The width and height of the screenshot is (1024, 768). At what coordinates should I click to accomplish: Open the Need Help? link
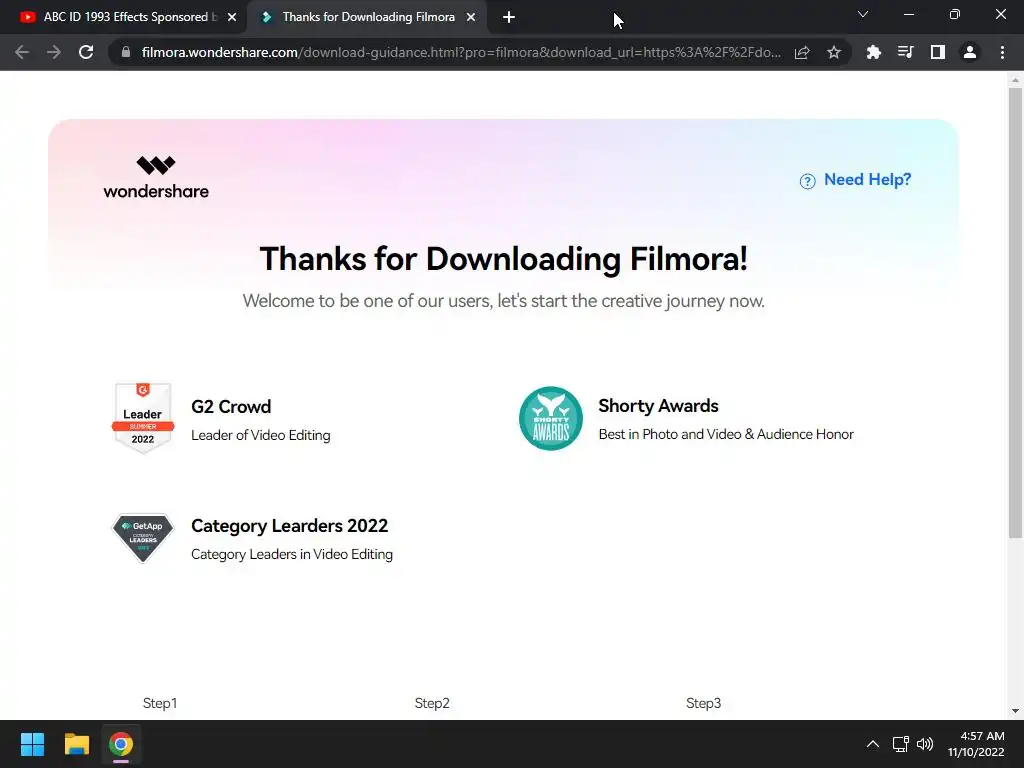click(x=867, y=180)
